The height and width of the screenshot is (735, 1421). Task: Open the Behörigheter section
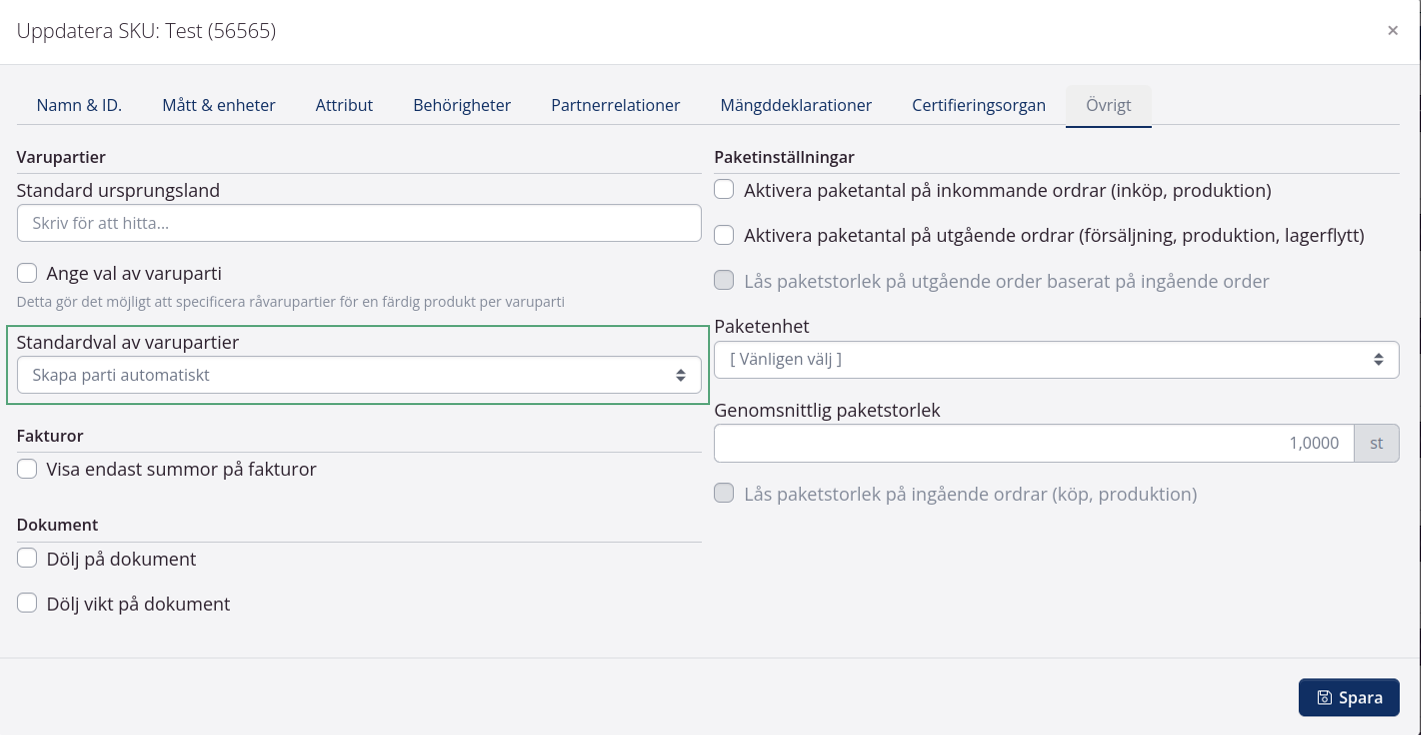461,104
